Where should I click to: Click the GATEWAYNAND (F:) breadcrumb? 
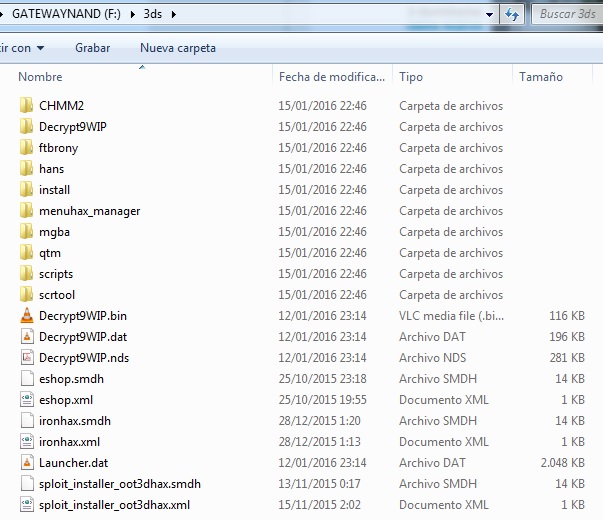coord(66,14)
